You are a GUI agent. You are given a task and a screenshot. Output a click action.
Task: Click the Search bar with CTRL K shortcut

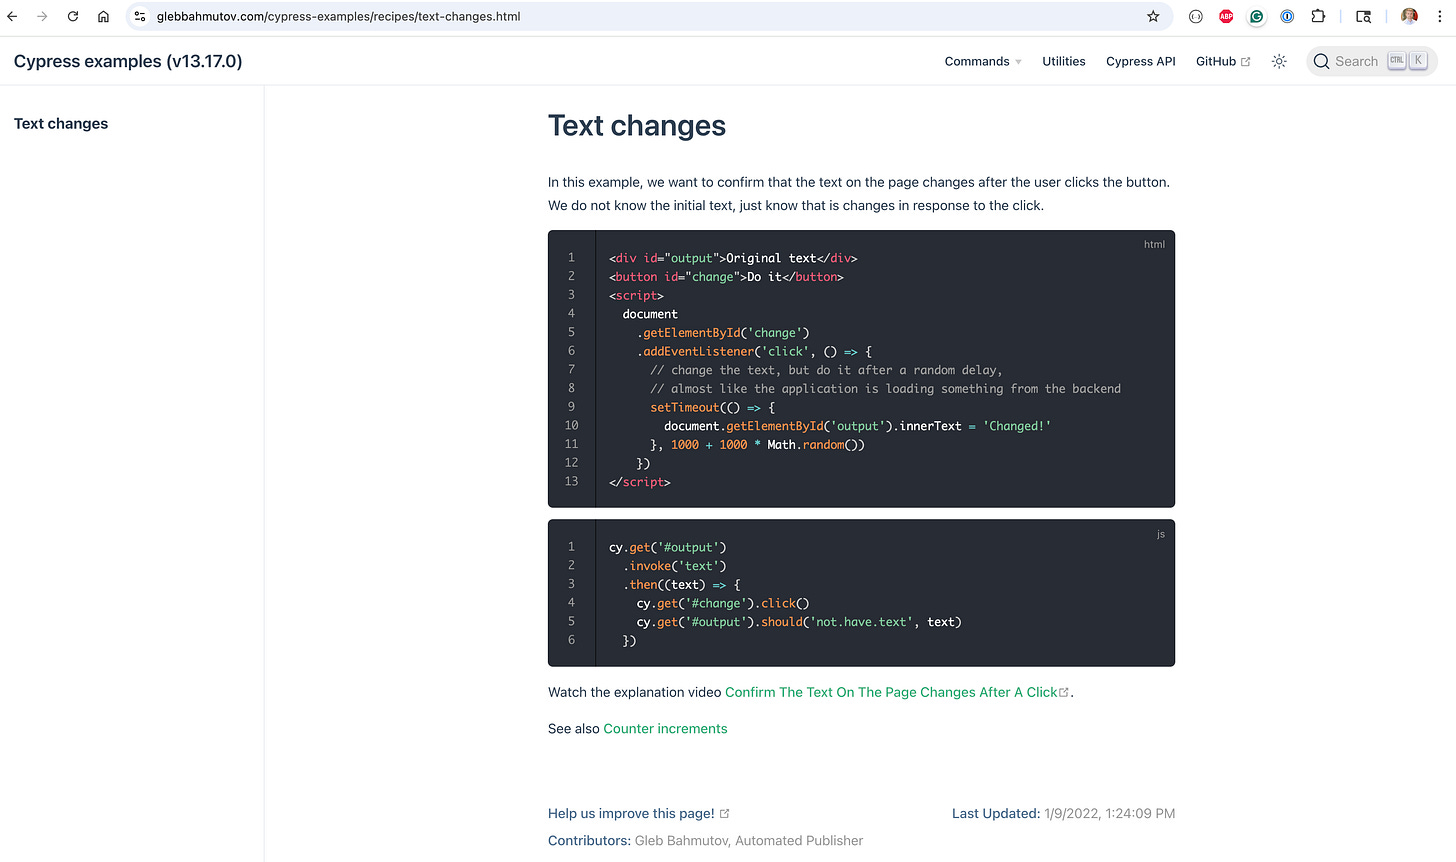[1371, 61]
